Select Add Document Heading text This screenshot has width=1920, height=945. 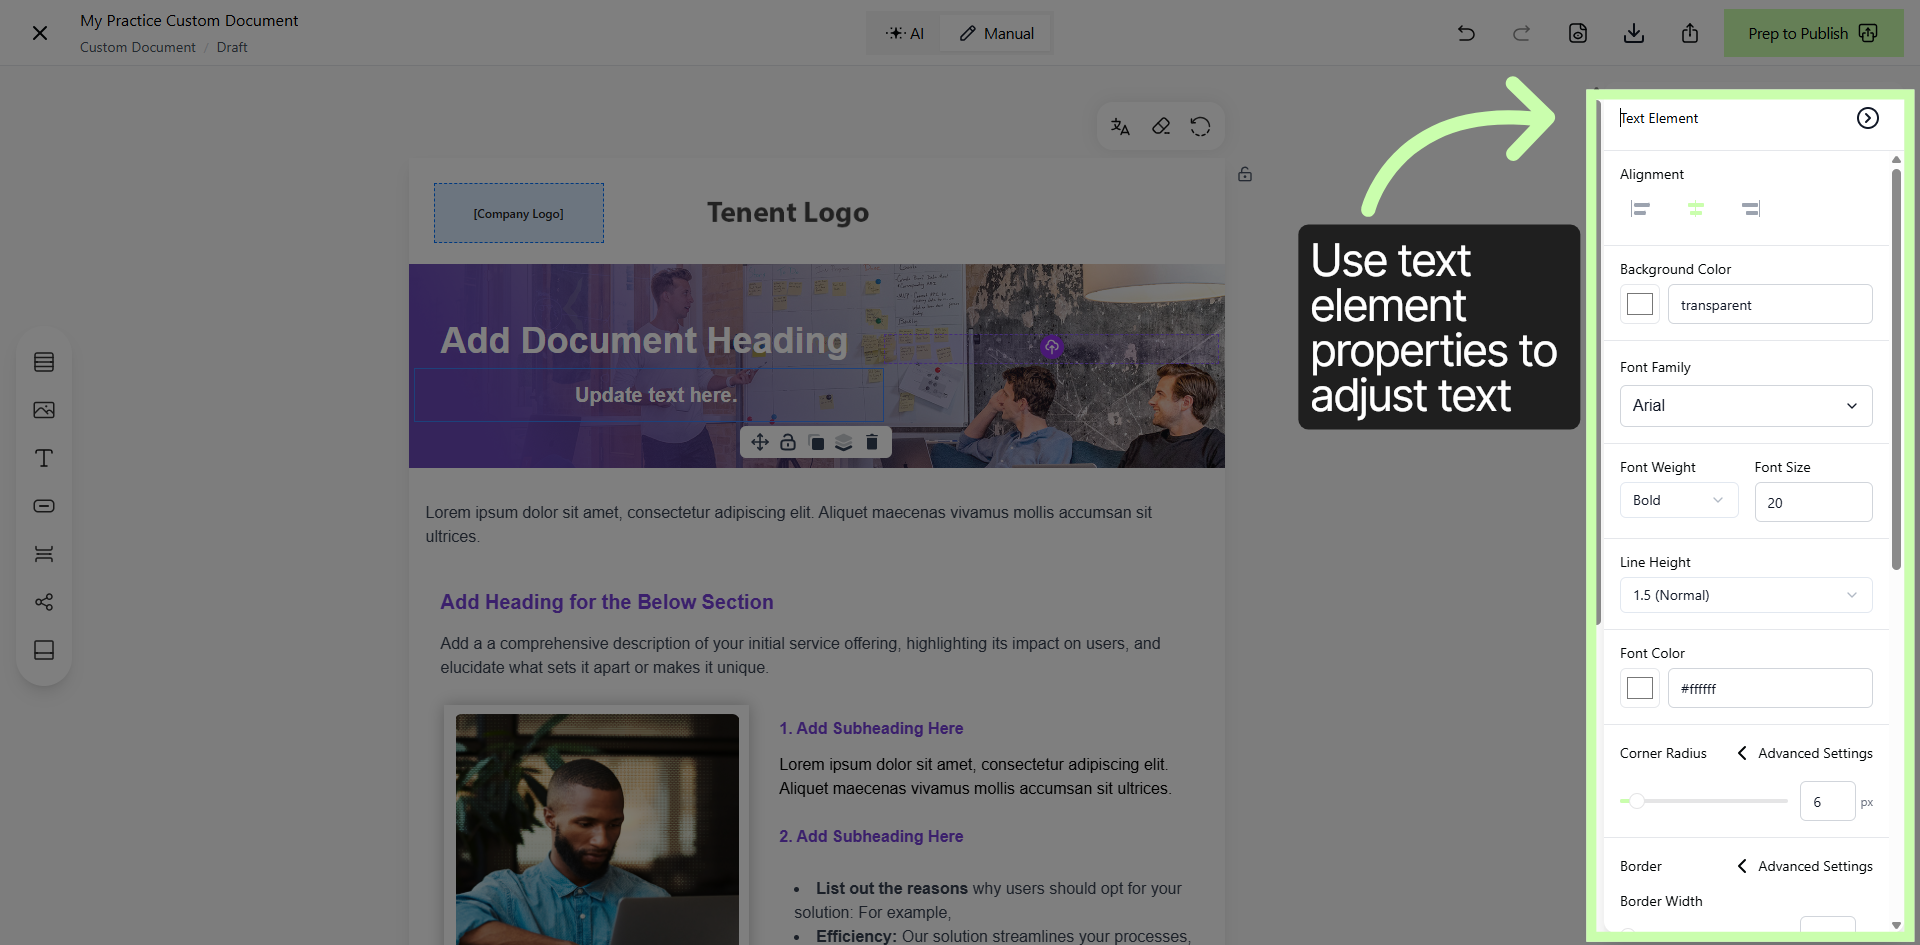click(644, 340)
